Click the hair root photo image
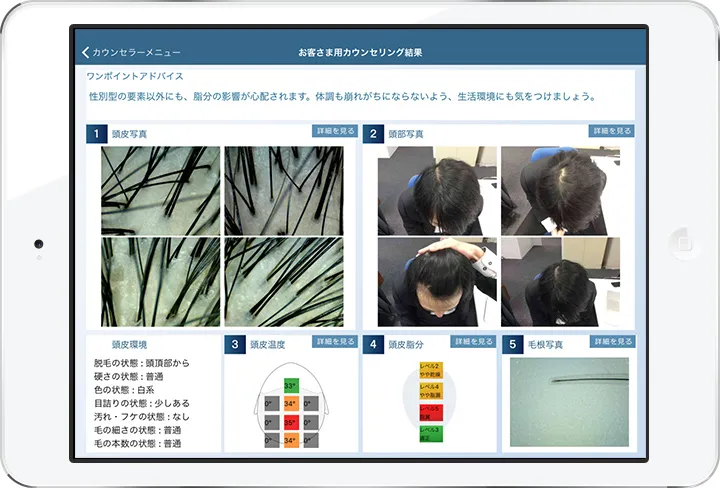Viewport: 720px width, 488px height. point(569,396)
